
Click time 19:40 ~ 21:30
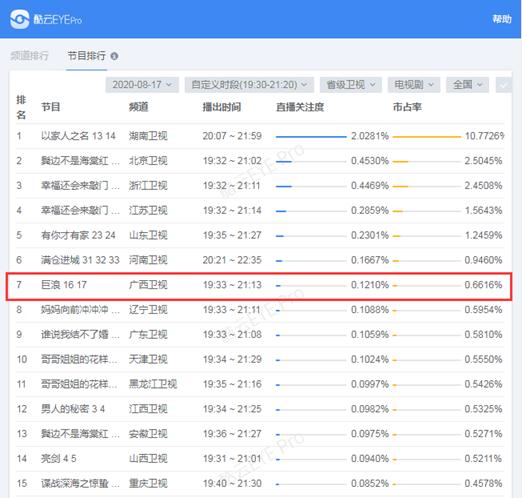(232, 483)
